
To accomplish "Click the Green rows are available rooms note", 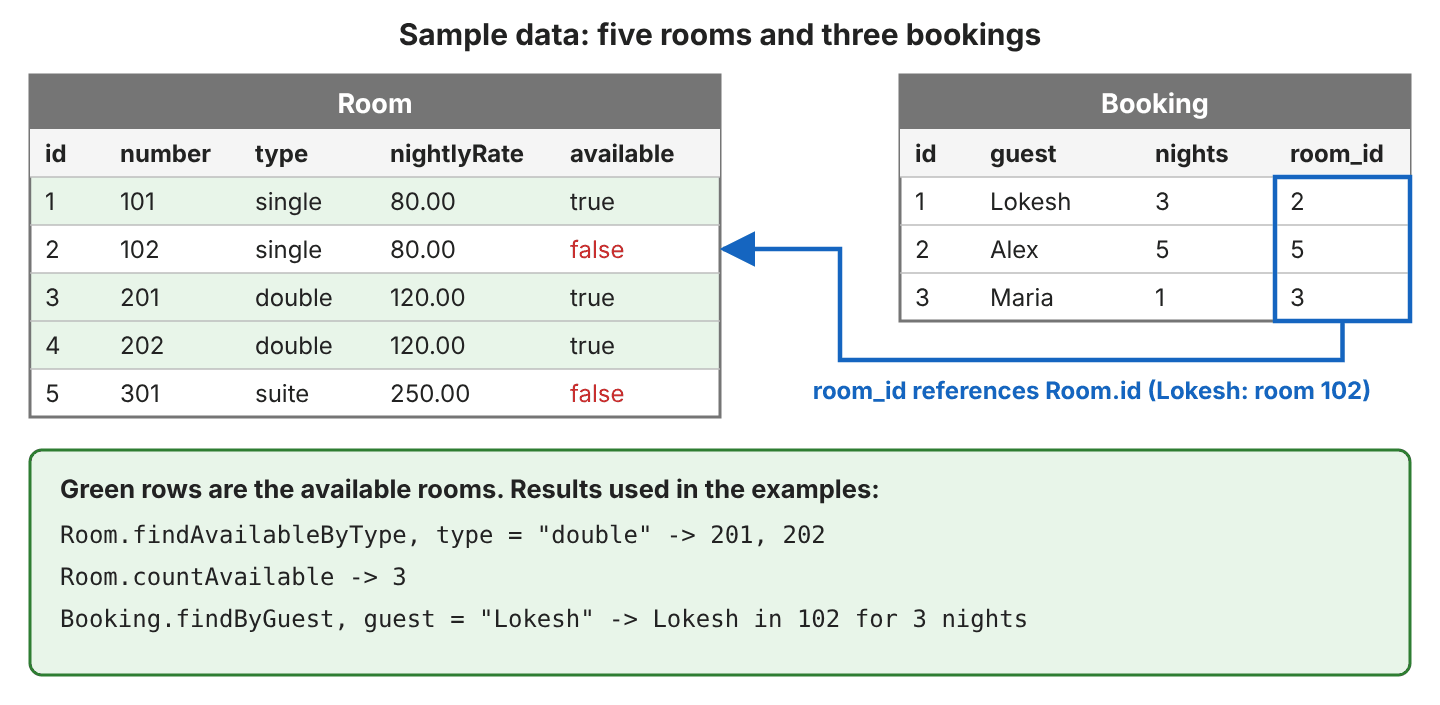I will 469,490.
